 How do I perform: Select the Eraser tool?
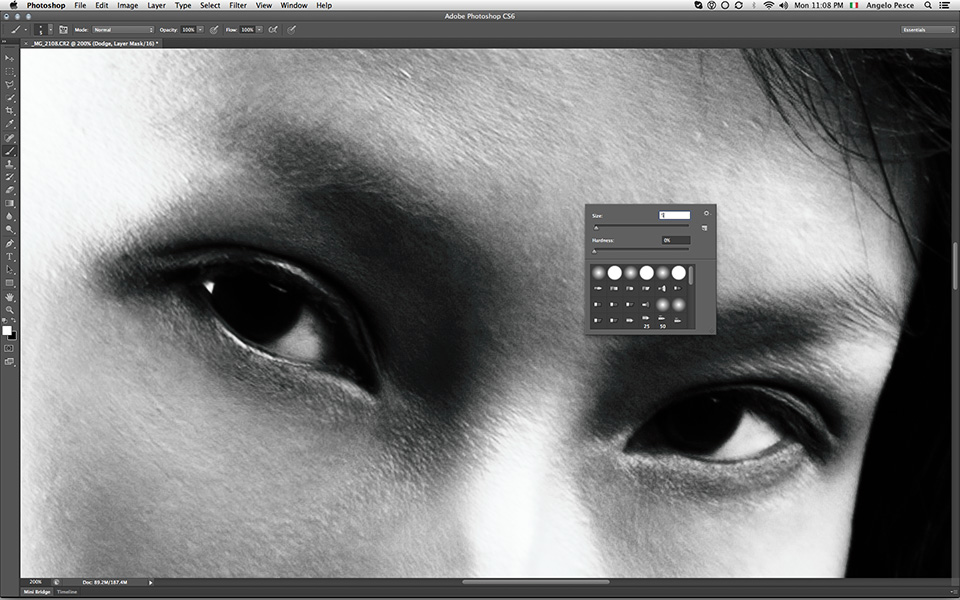[9, 190]
